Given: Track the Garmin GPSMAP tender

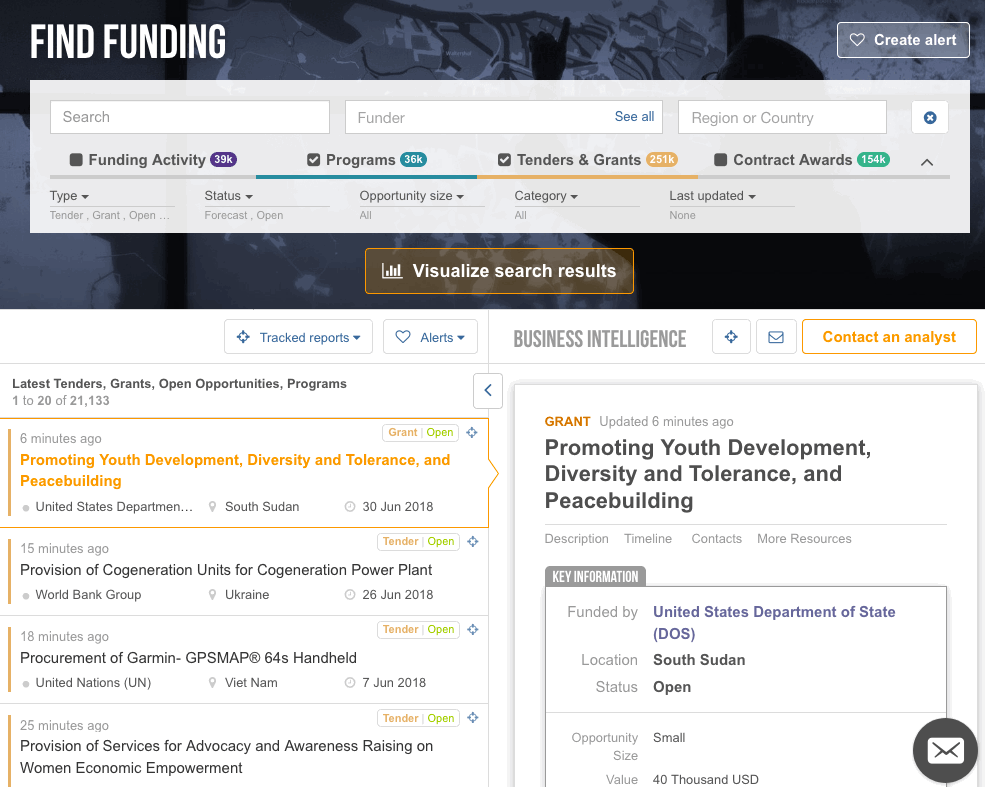Looking at the screenshot, I should click(x=473, y=629).
